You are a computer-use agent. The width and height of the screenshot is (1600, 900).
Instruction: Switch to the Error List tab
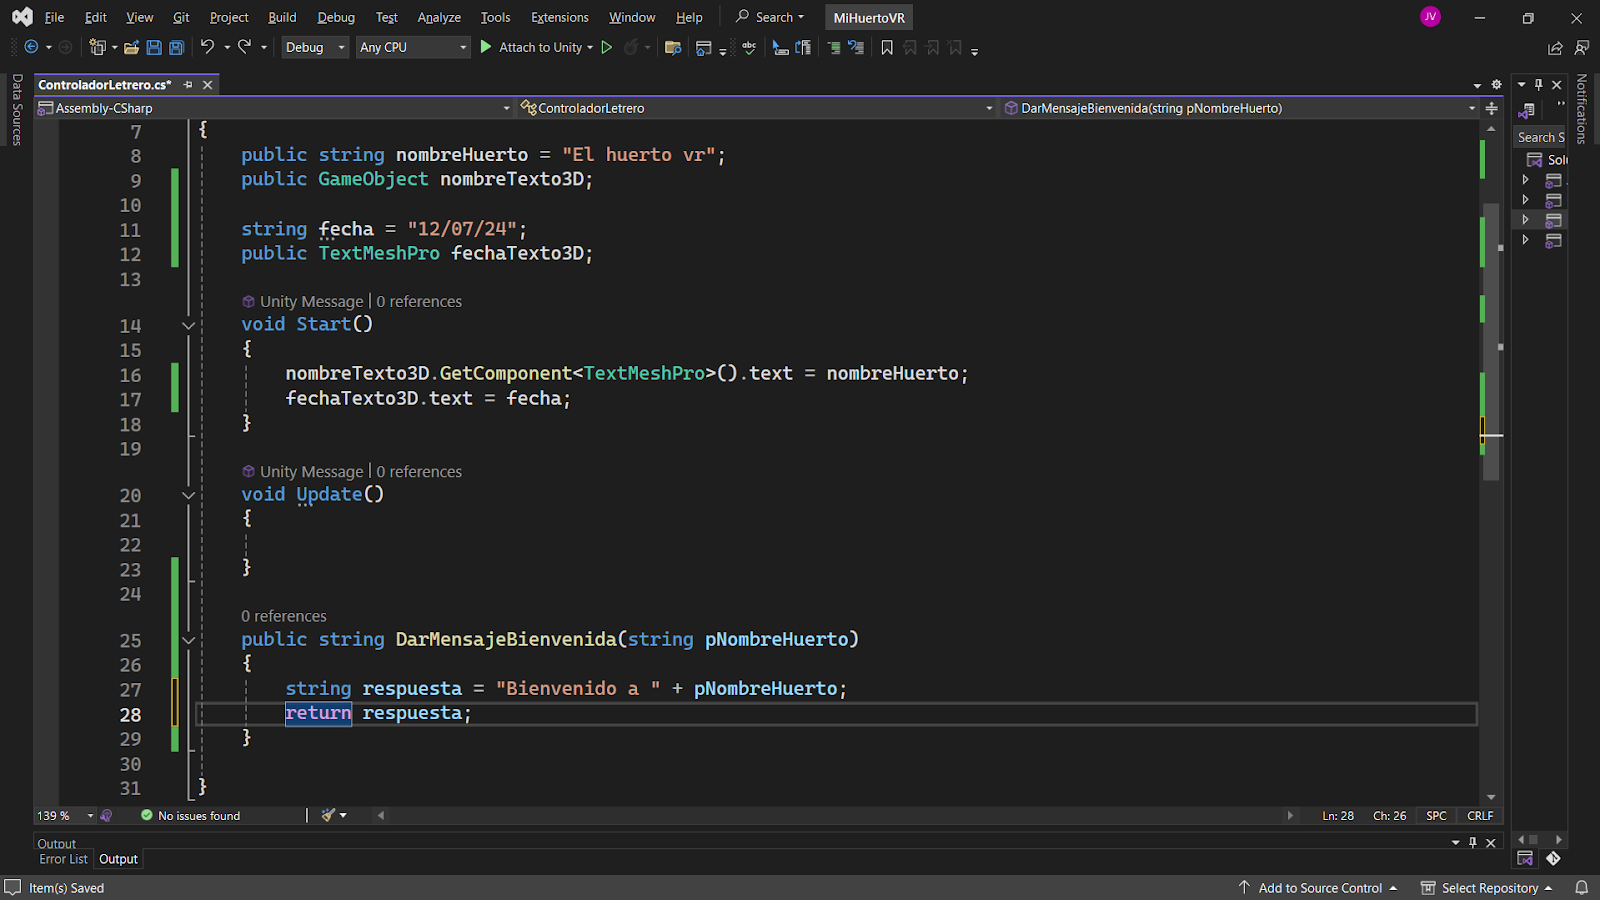tap(63, 859)
